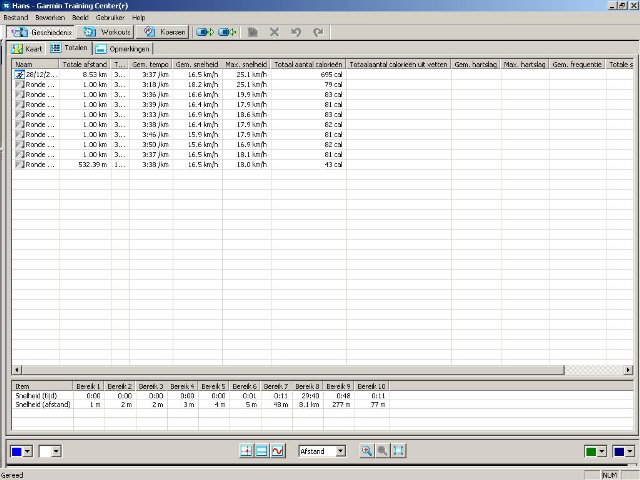Click the Bereik 8 column header
This screenshot has height=480, width=640.
click(308, 386)
